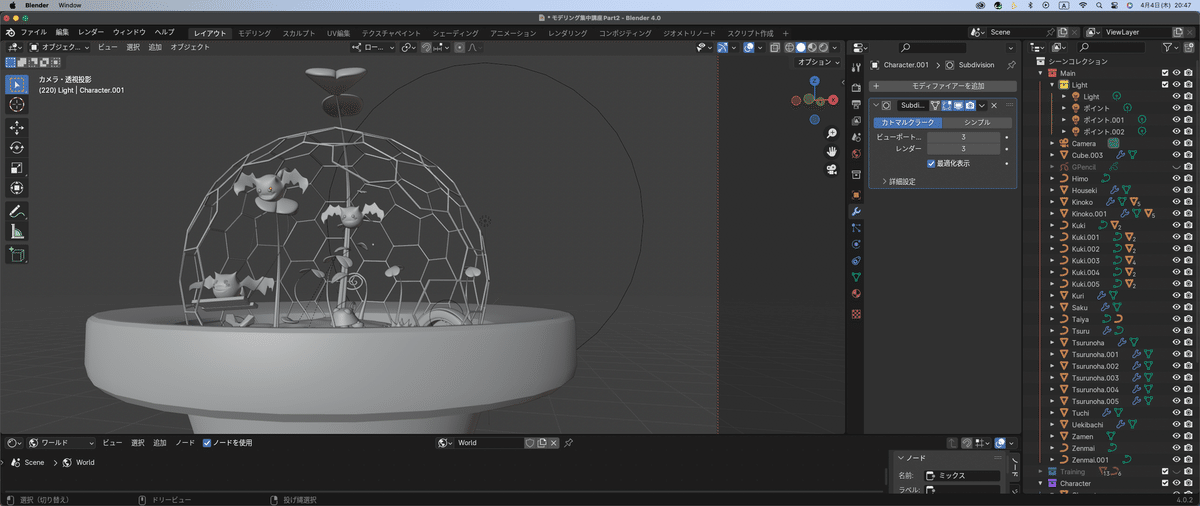The image size is (1200, 506).
Task: Click the Z axis of navigation gizmo
Action: click(814, 81)
